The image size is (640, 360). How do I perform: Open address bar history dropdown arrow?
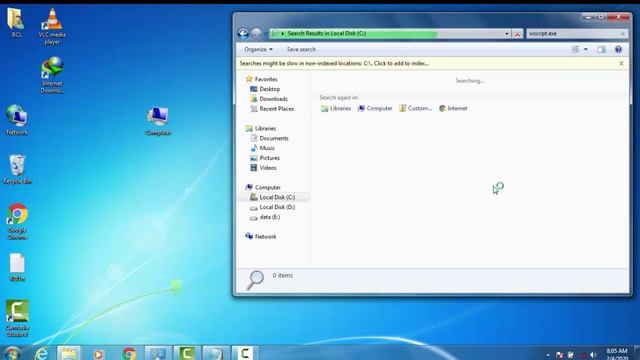pos(507,34)
